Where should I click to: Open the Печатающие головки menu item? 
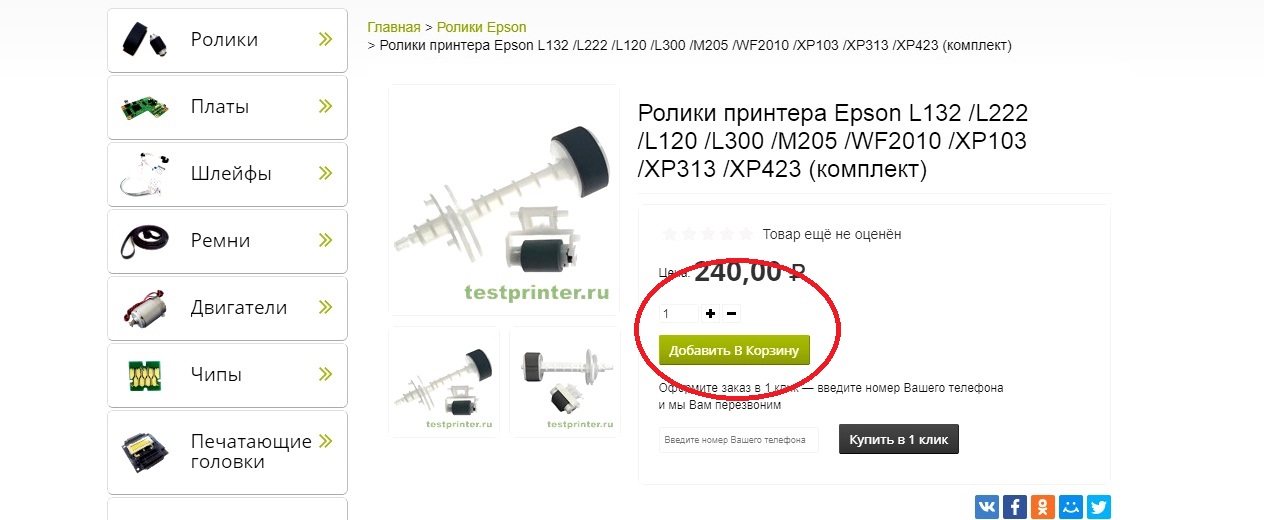(x=227, y=452)
